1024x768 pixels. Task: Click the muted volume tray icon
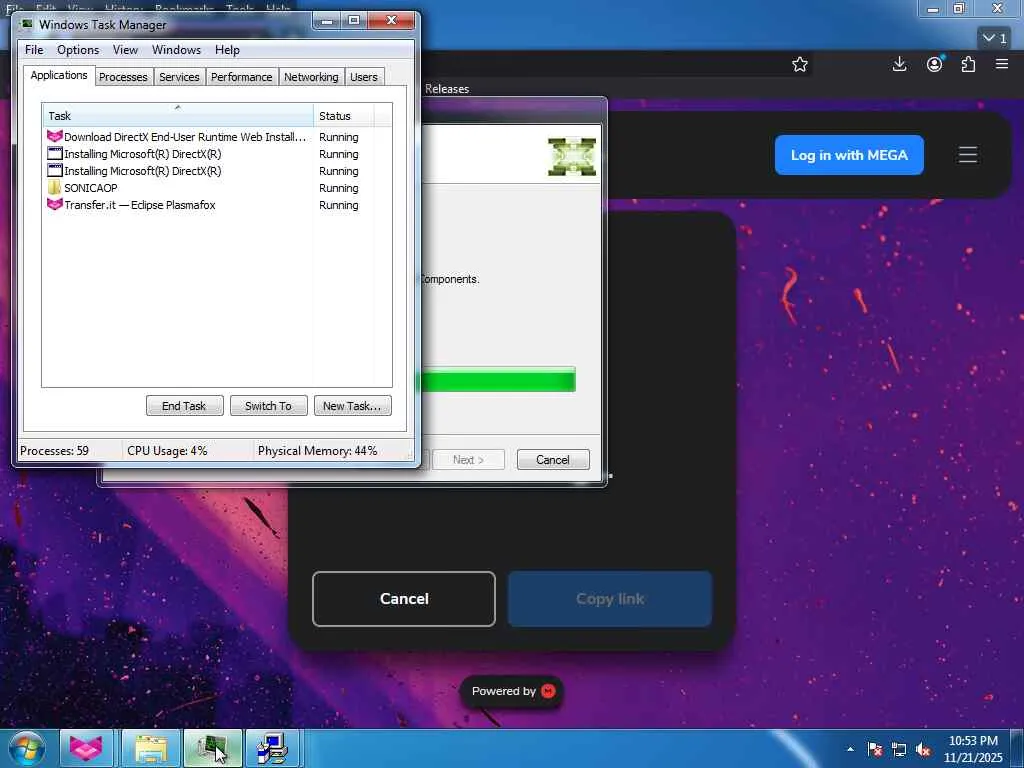[923, 749]
